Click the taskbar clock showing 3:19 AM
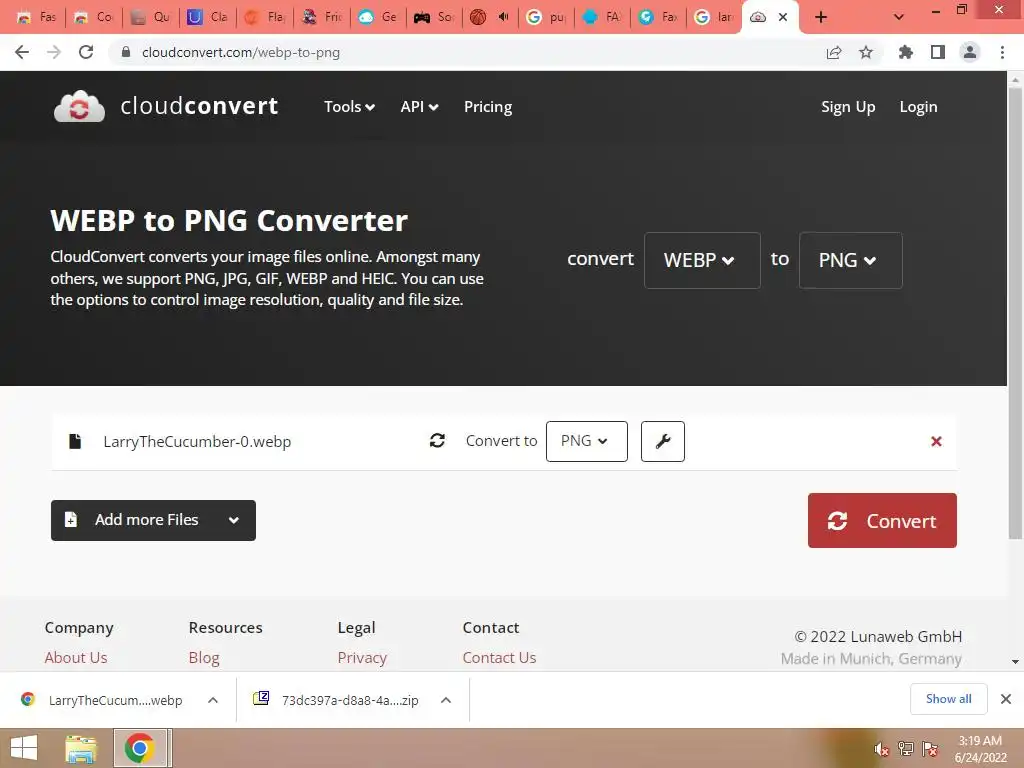1024x768 pixels. pyautogui.click(x=980, y=749)
